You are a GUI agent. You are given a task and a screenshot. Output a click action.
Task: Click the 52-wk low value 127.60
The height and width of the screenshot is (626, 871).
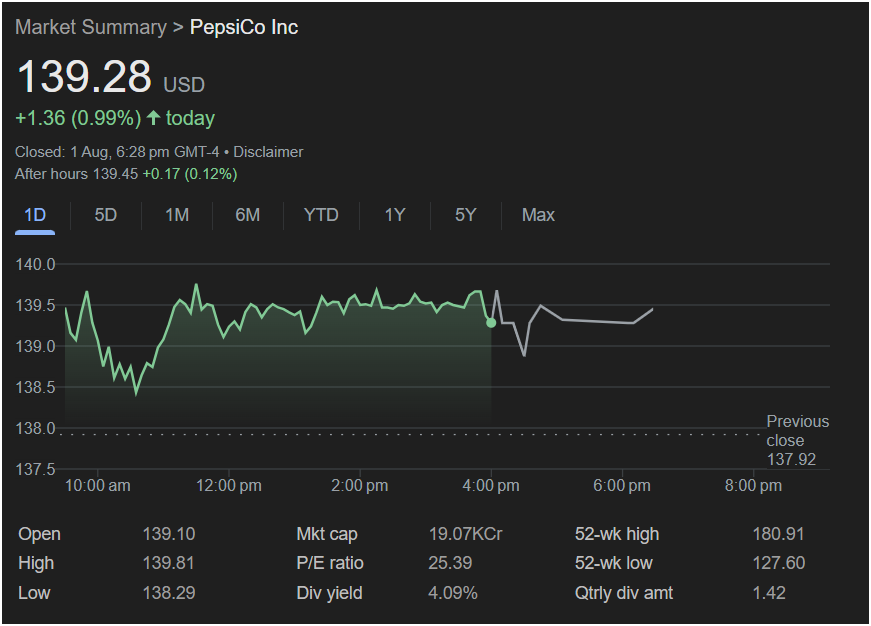click(x=778, y=563)
